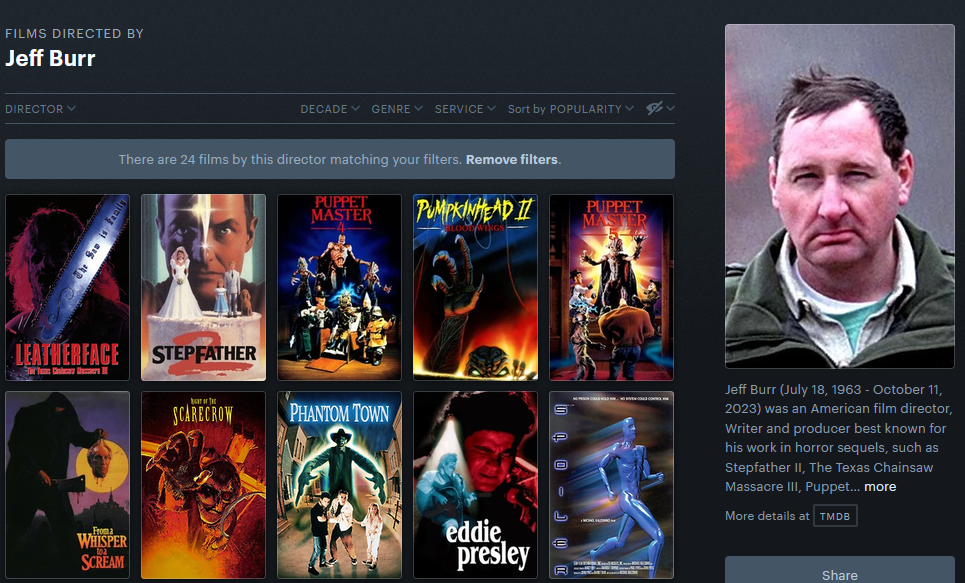Toggle the eye visibility filter icon
Viewport: 965px width, 583px height.
(660, 108)
